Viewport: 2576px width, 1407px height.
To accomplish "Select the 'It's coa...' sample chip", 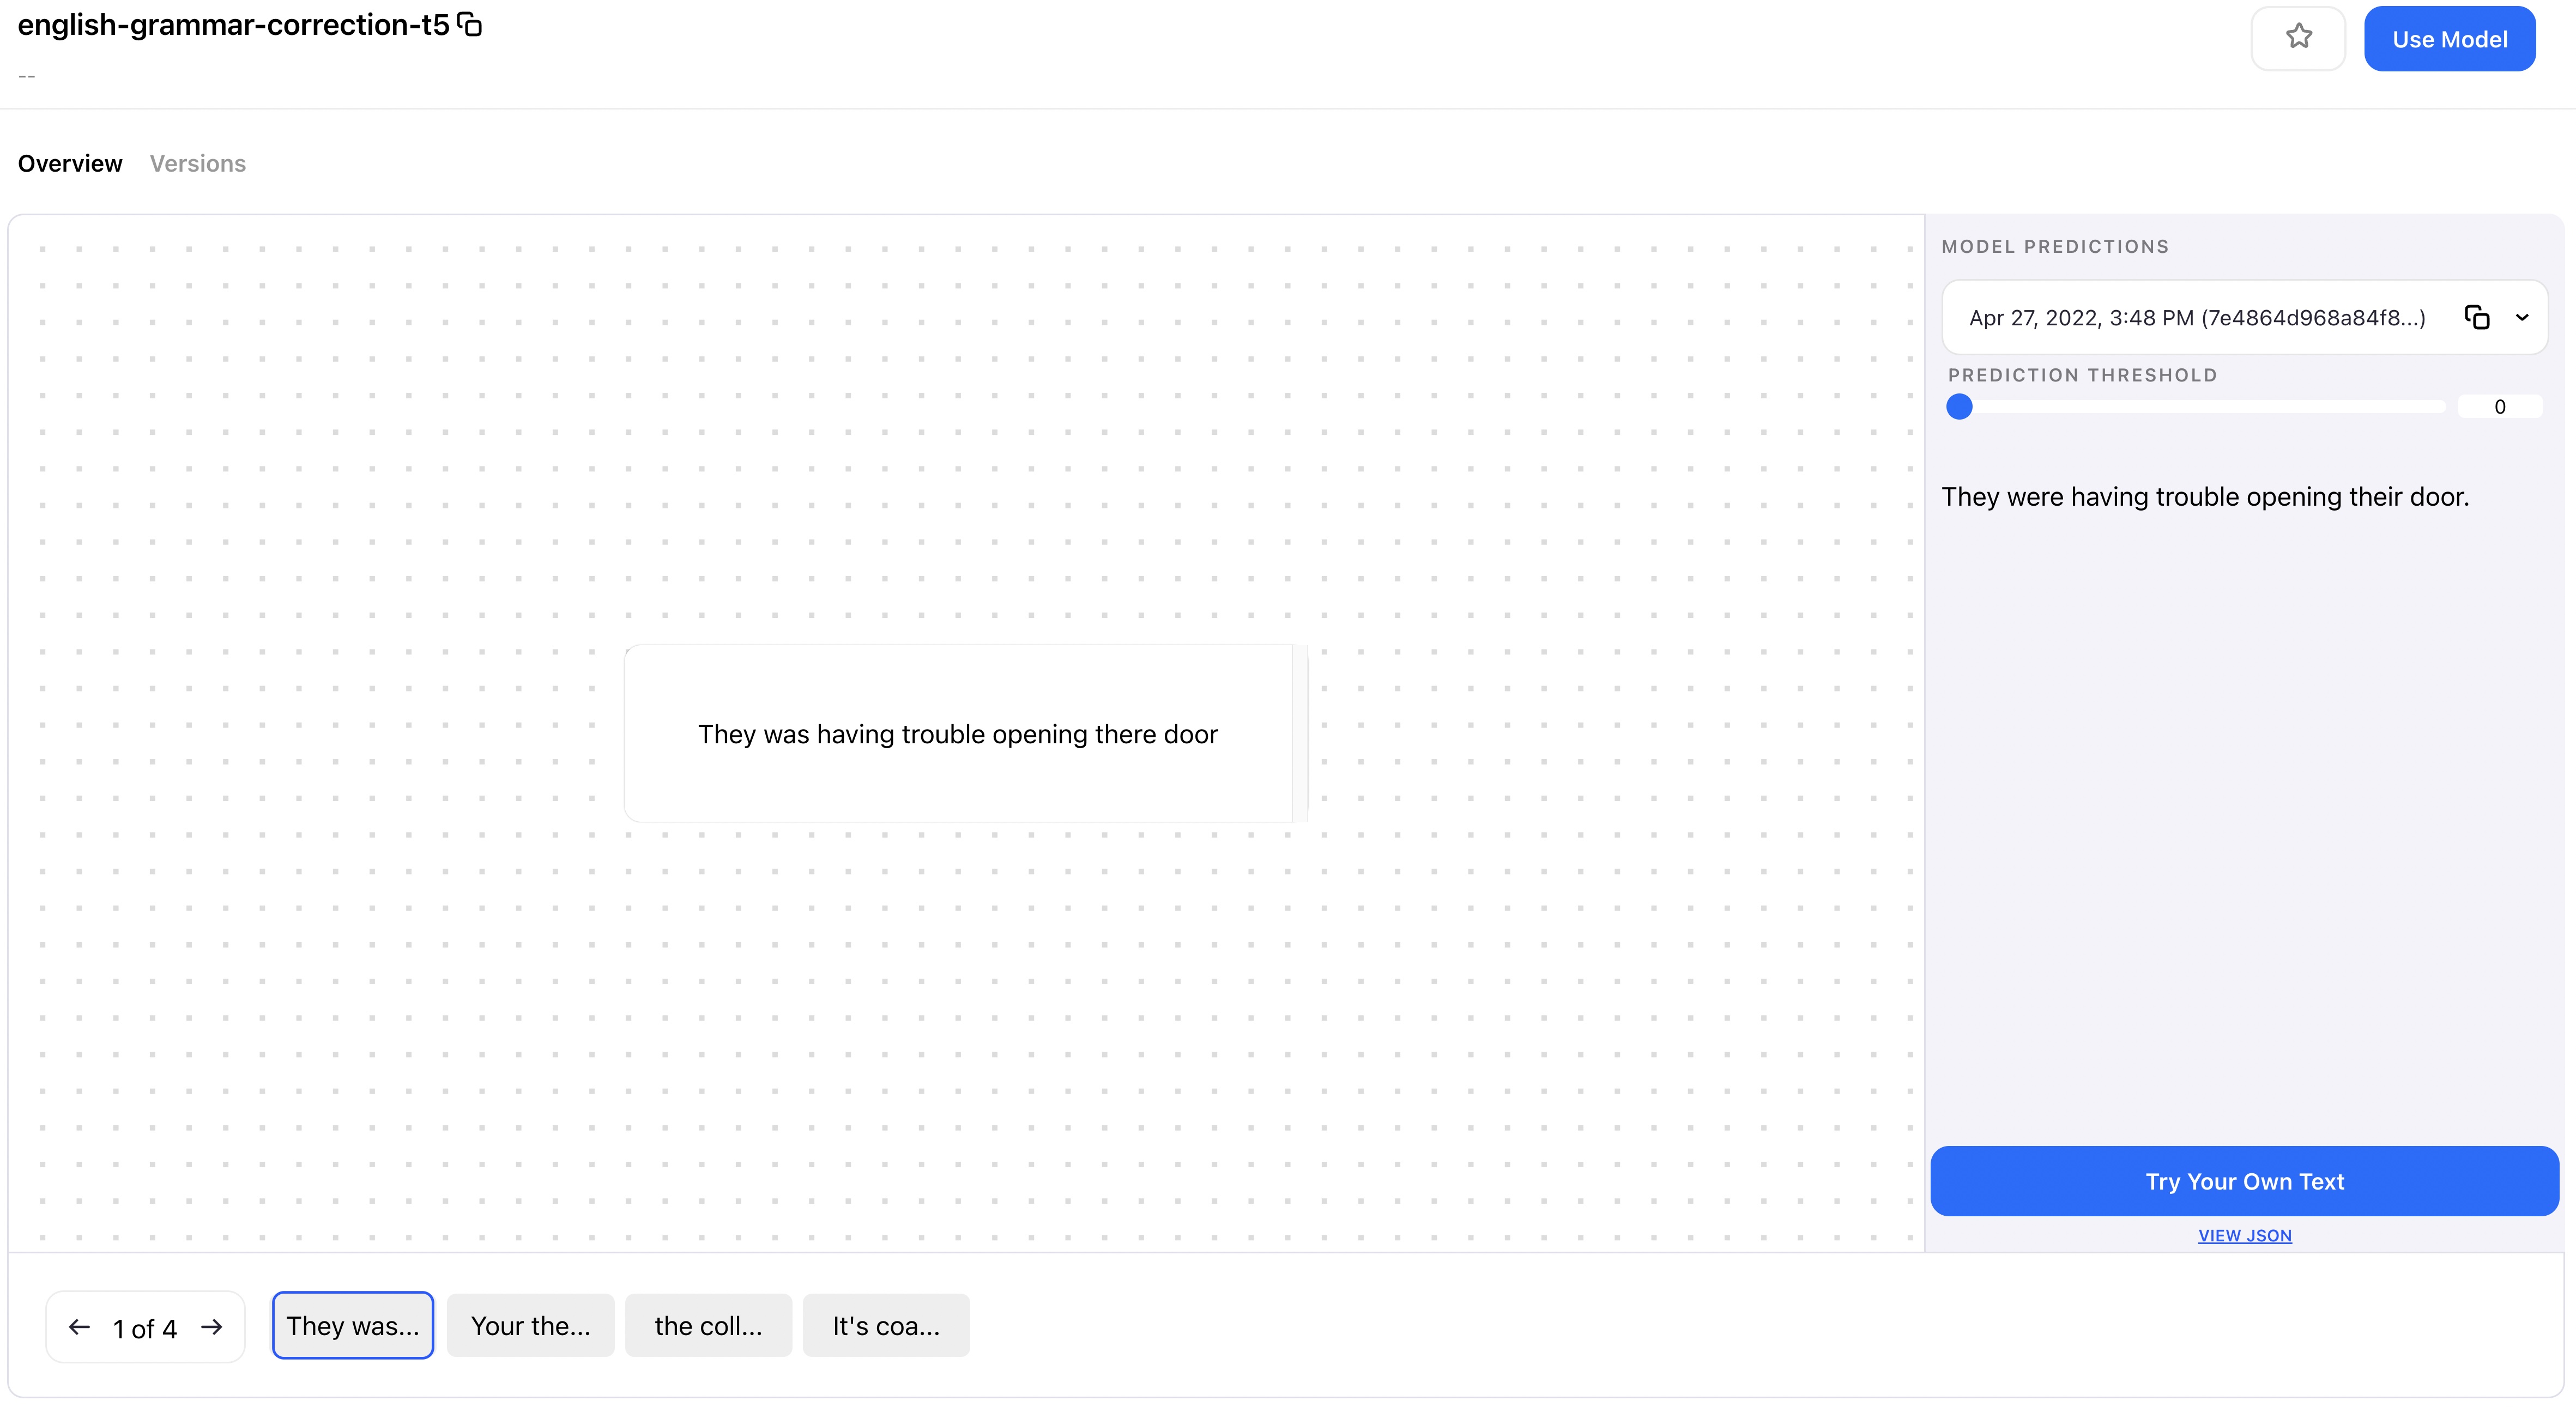I will (x=886, y=1326).
